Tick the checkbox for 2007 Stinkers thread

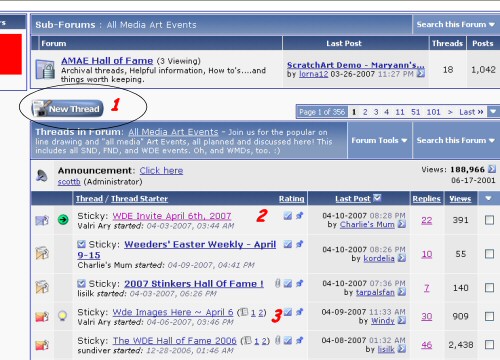tap(489, 288)
